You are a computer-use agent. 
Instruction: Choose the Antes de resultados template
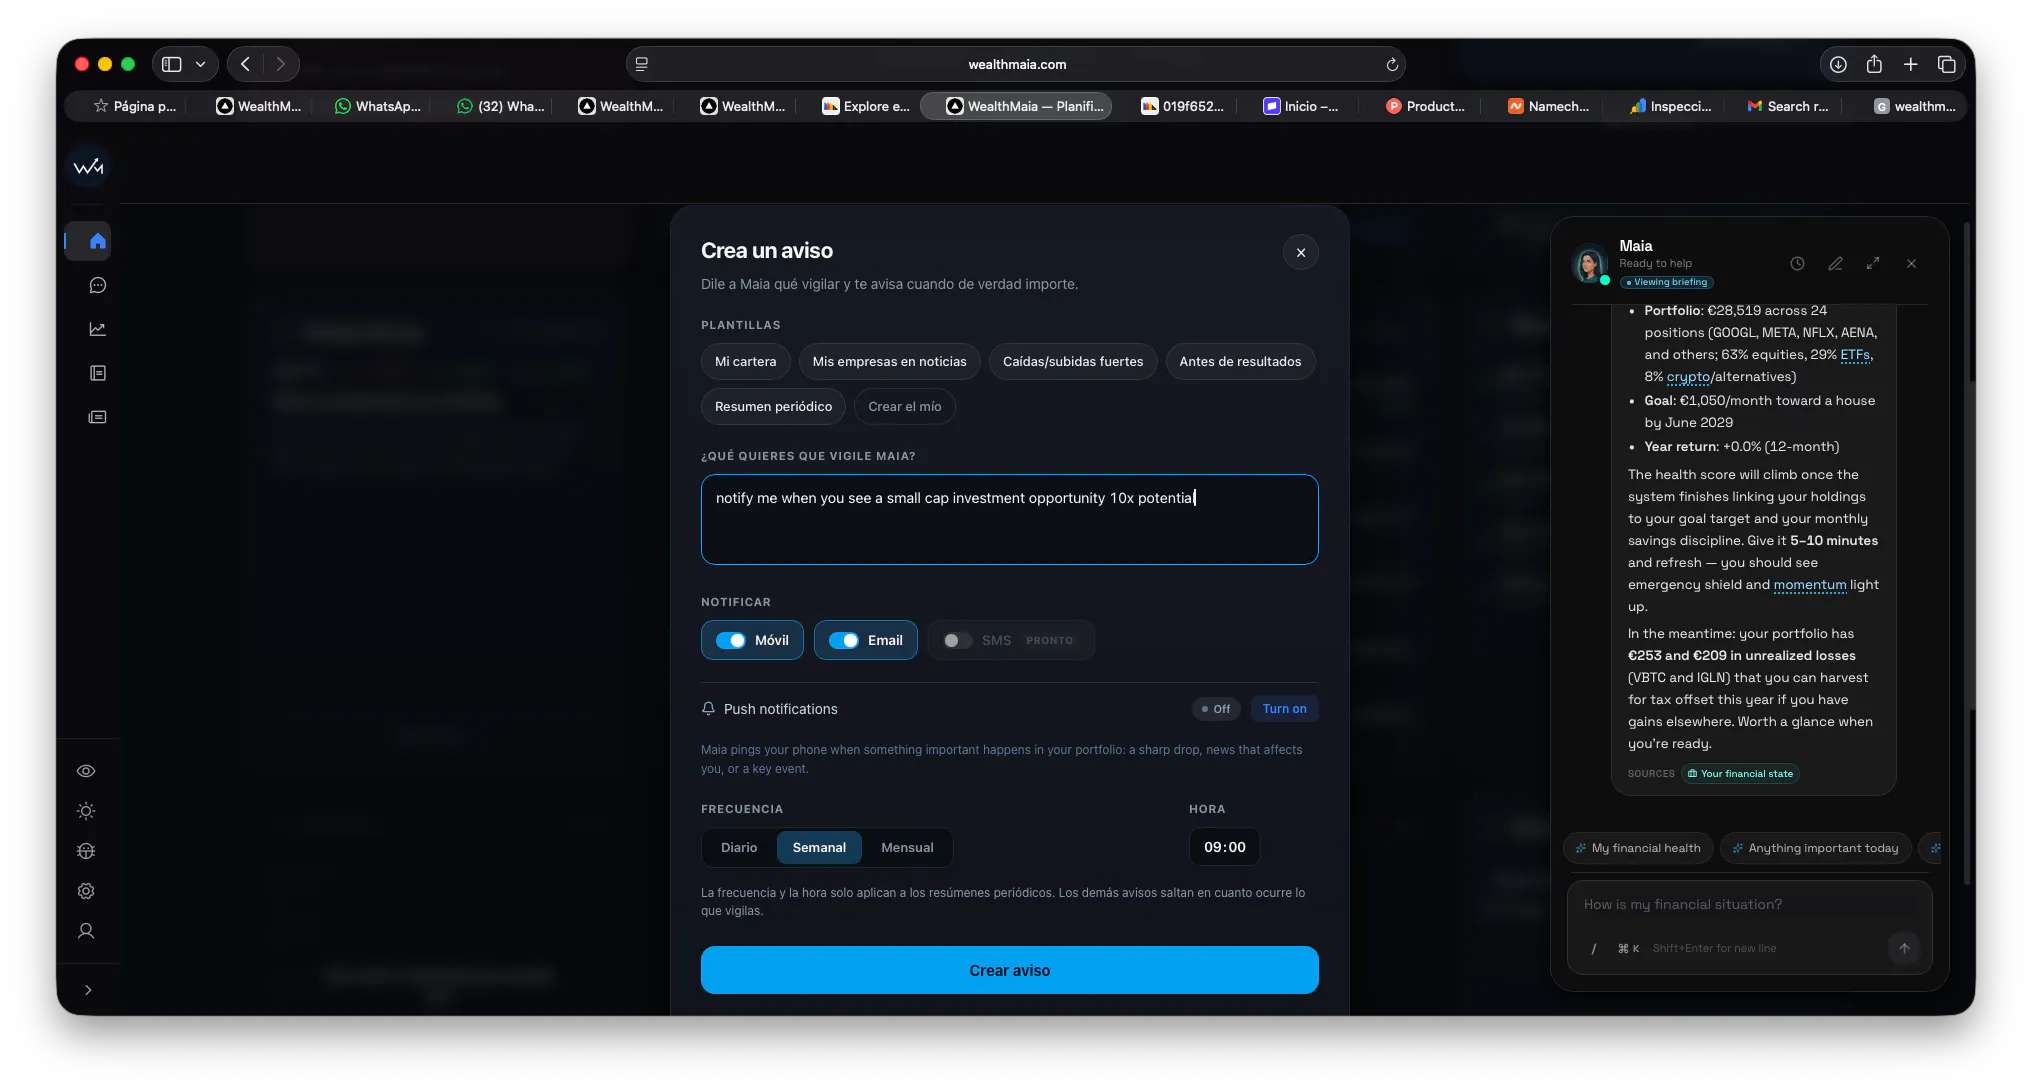(1240, 361)
